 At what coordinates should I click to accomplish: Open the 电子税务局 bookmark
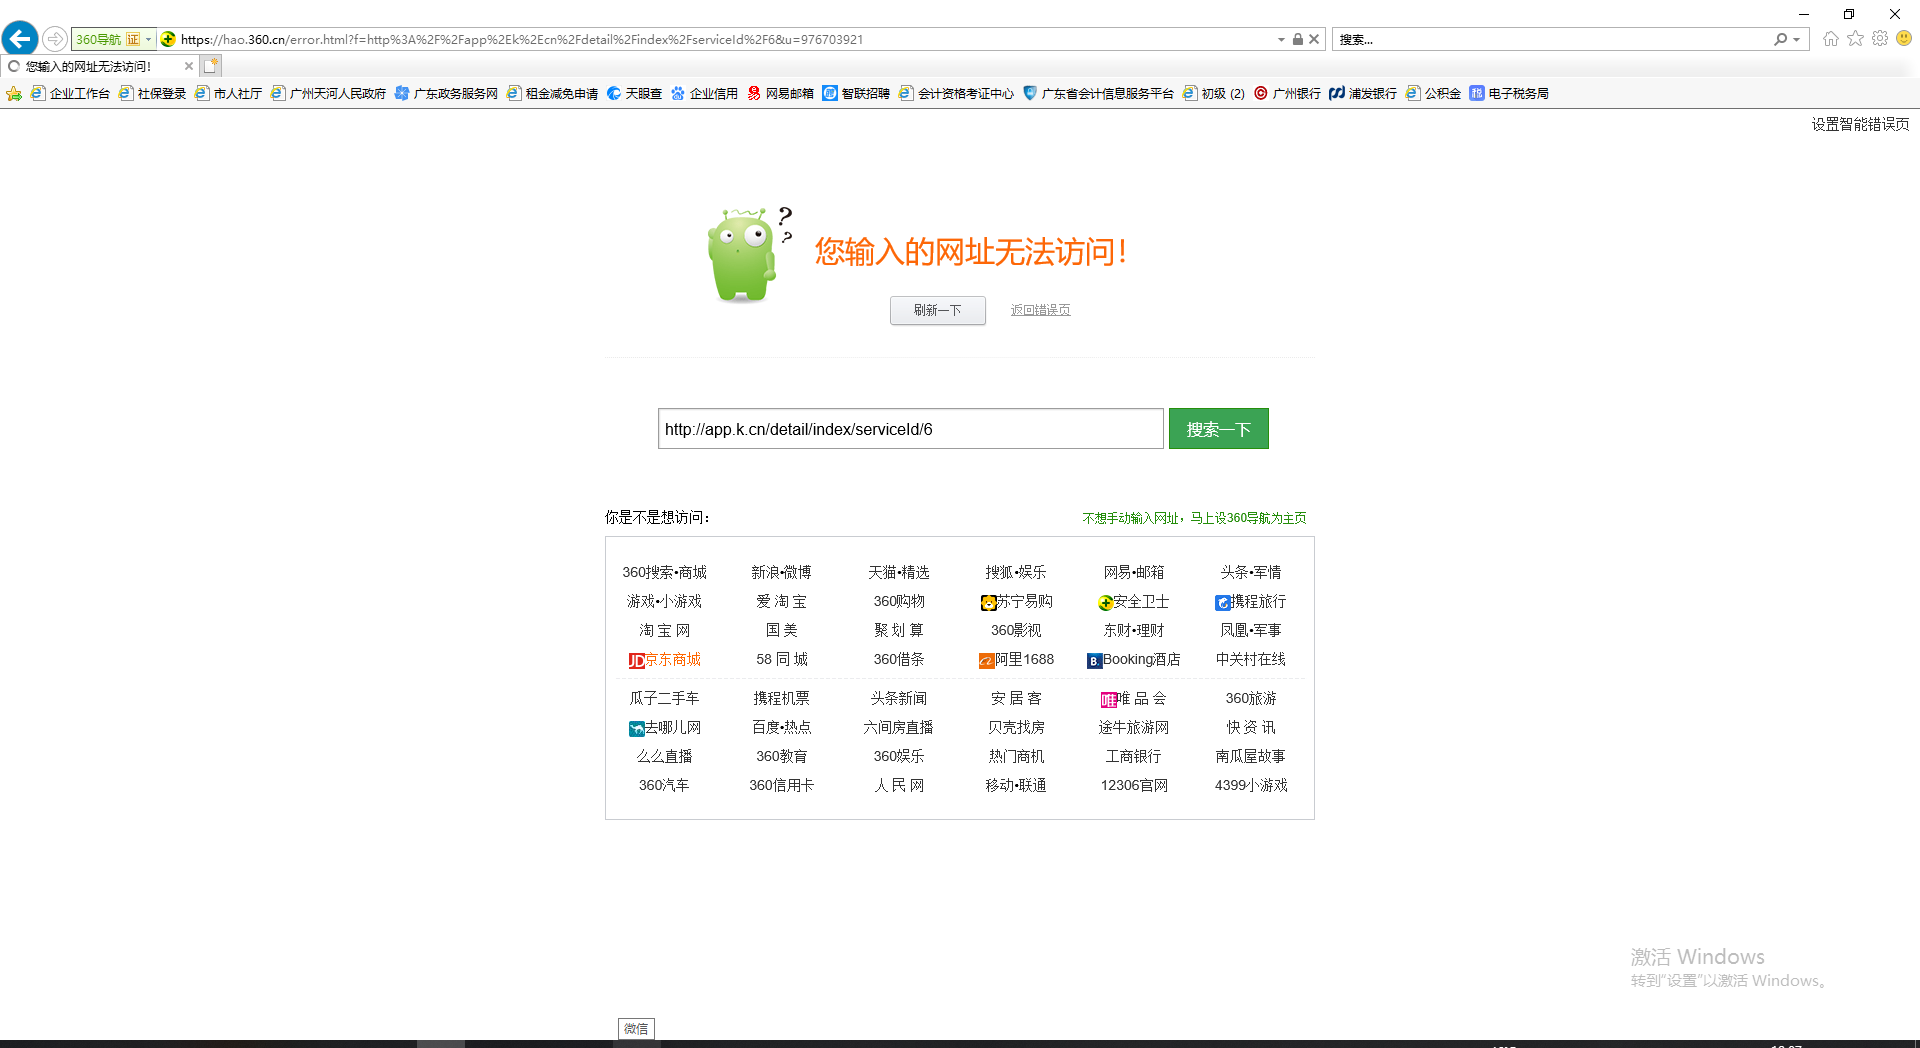tap(1510, 93)
